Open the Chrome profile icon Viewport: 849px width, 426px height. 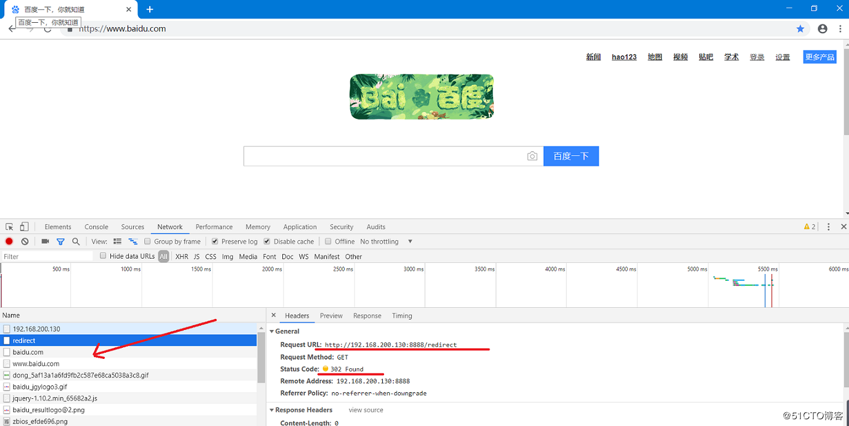(x=822, y=29)
